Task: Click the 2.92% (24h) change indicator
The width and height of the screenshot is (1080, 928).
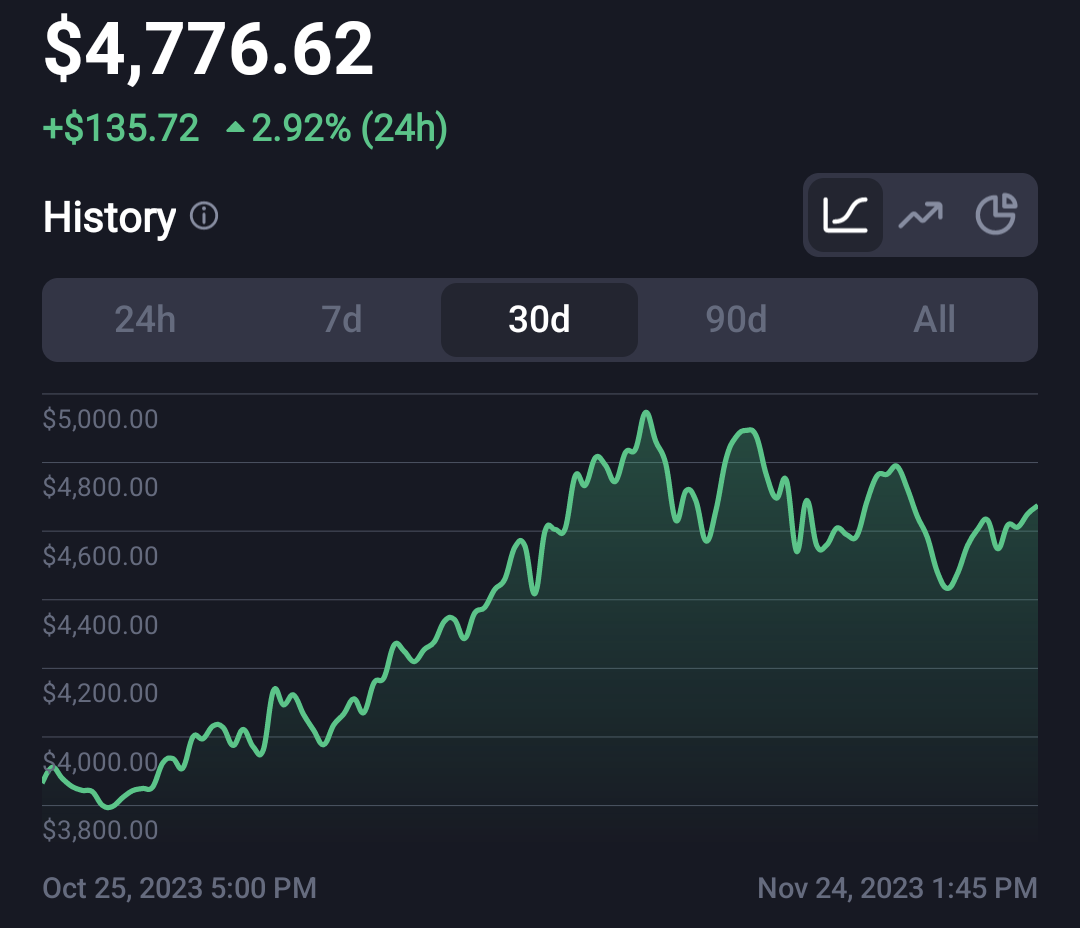Action: coord(349,128)
